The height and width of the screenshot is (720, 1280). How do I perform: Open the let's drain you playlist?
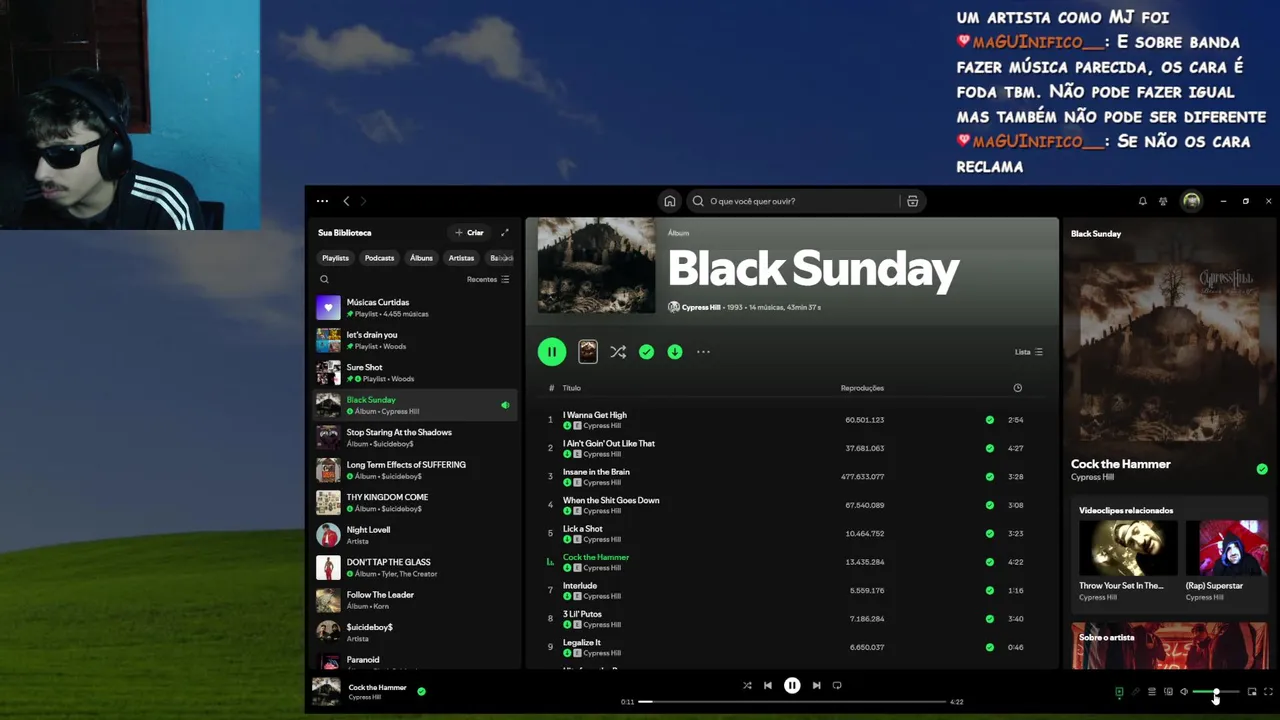pyautogui.click(x=414, y=340)
